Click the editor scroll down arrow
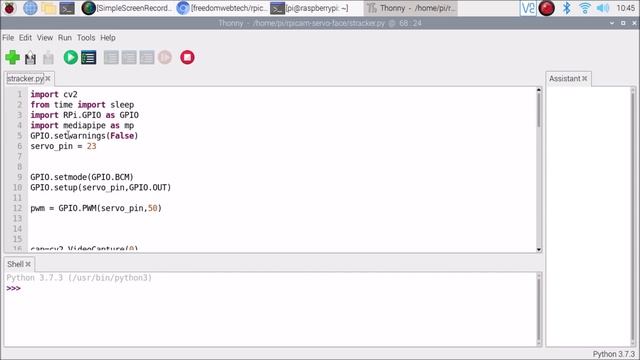This screenshot has height=360, width=640. point(539,249)
